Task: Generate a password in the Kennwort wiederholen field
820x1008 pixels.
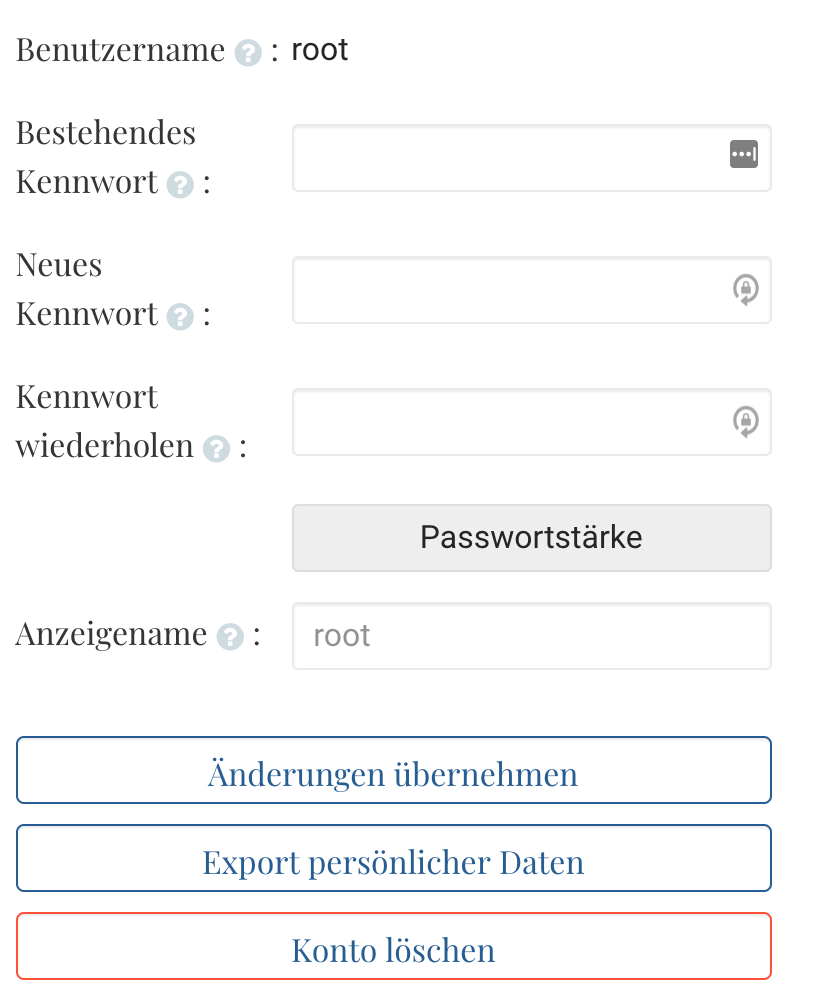Action: [x=746, y=422]
